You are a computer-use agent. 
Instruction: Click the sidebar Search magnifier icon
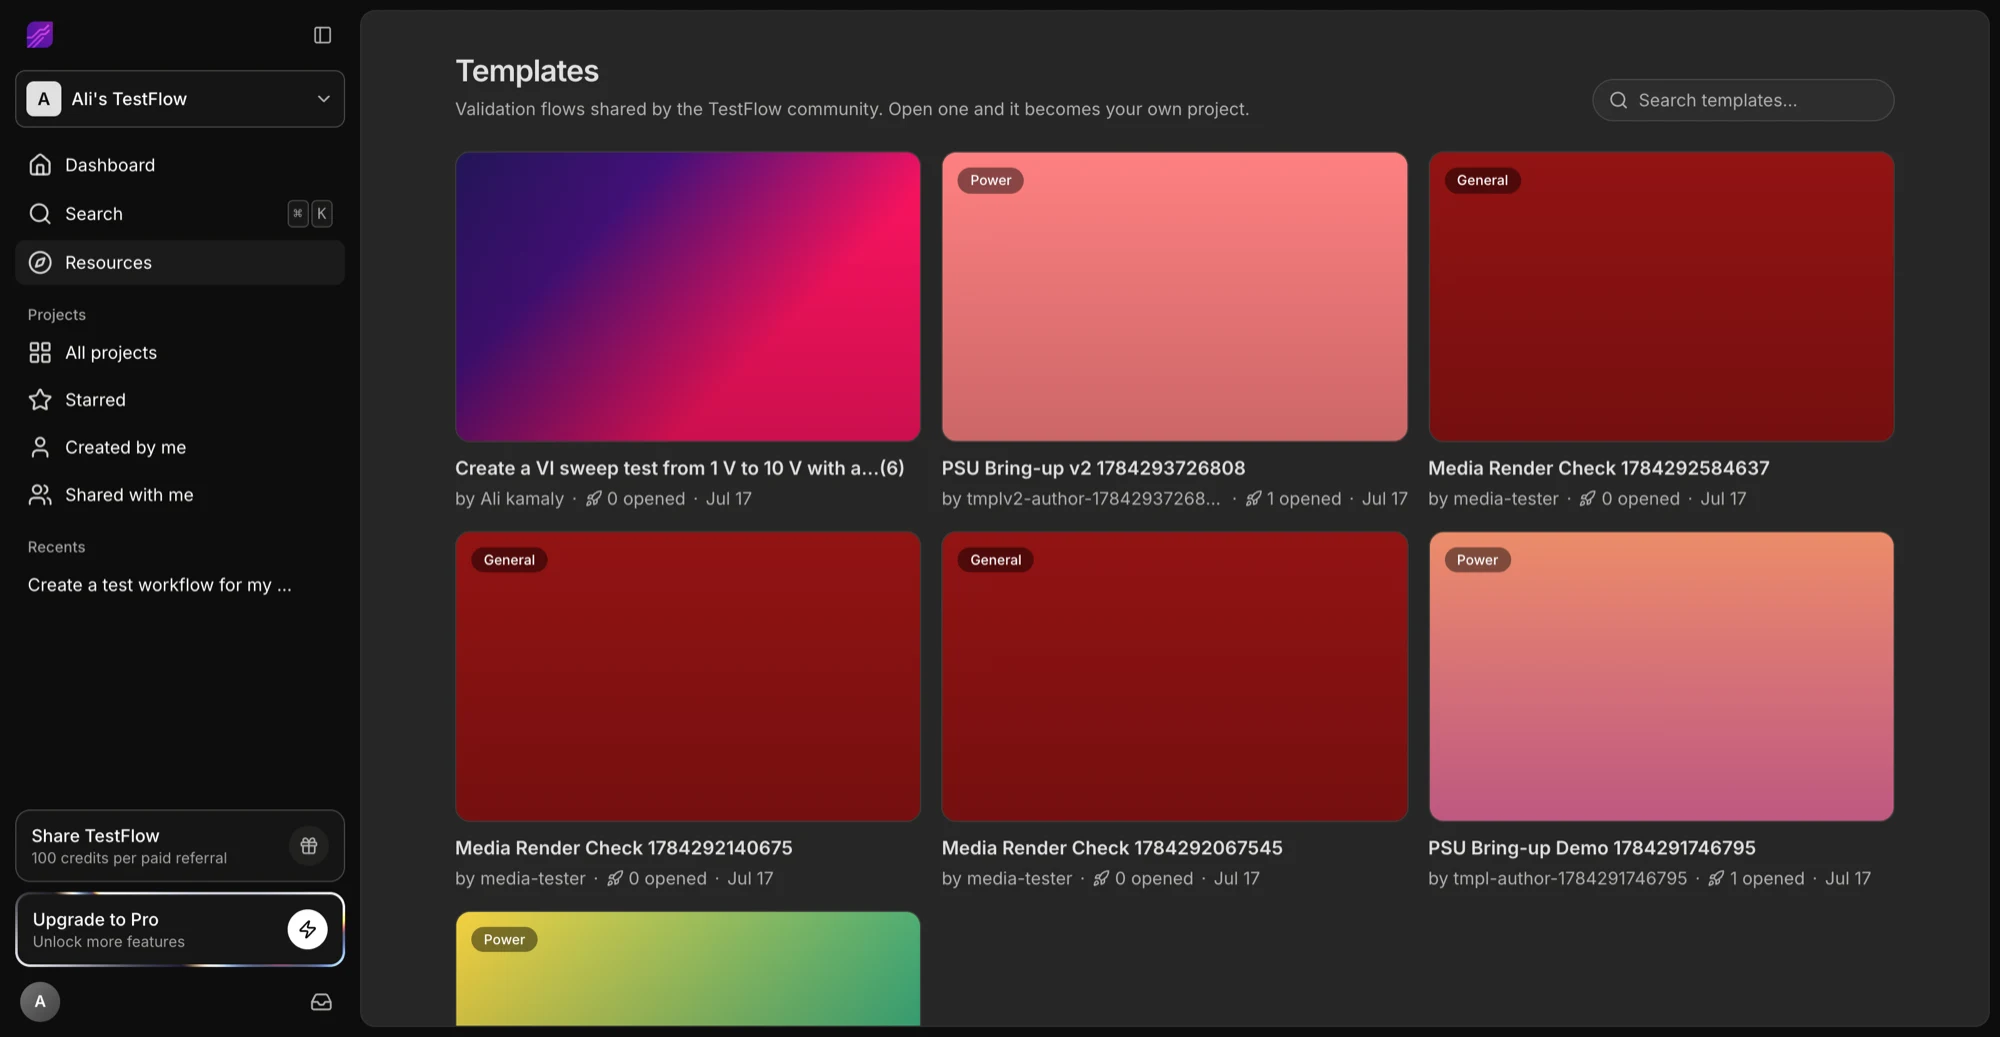pos(40,214)
